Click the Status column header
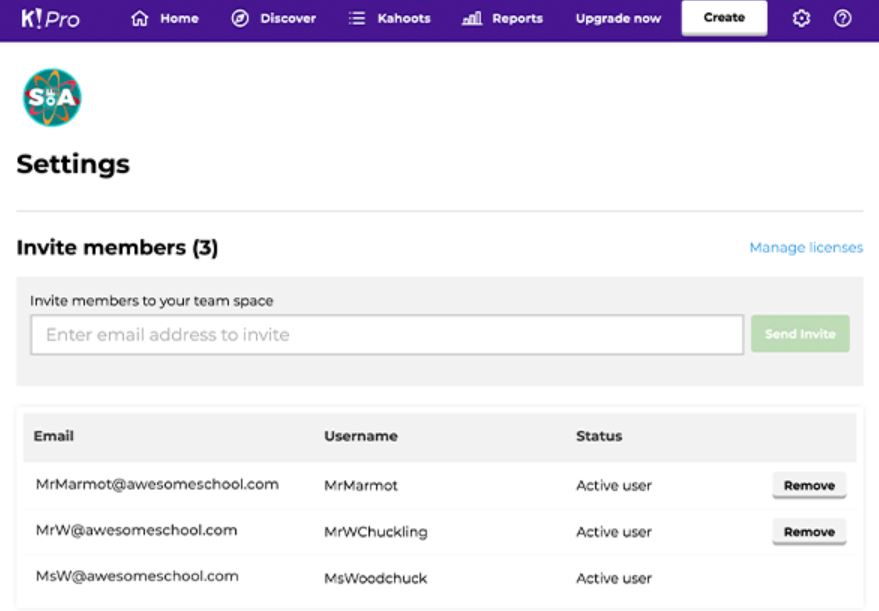This screenshot has height=611, width=879. (598, 436)
